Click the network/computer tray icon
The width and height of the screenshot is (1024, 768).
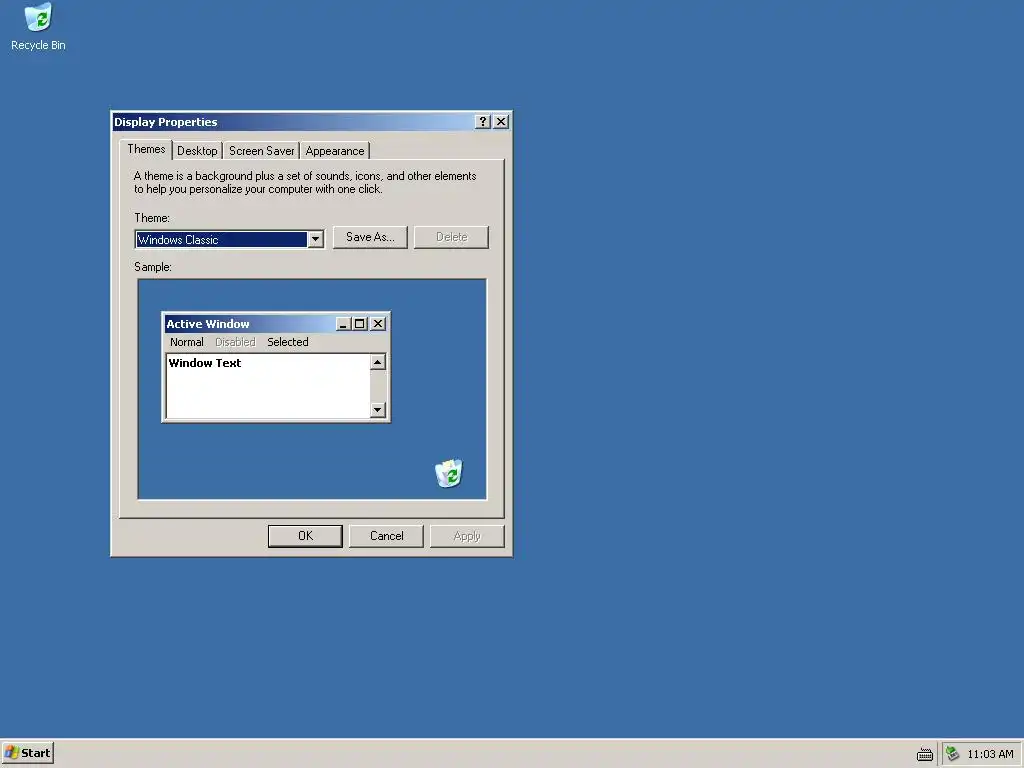pos(953,754)
